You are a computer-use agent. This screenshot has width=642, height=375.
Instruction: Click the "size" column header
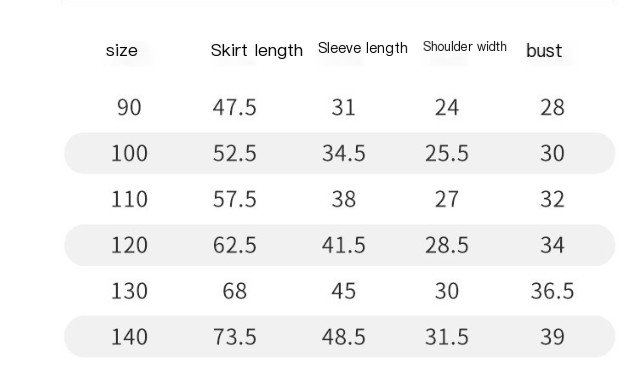[122, 50]
